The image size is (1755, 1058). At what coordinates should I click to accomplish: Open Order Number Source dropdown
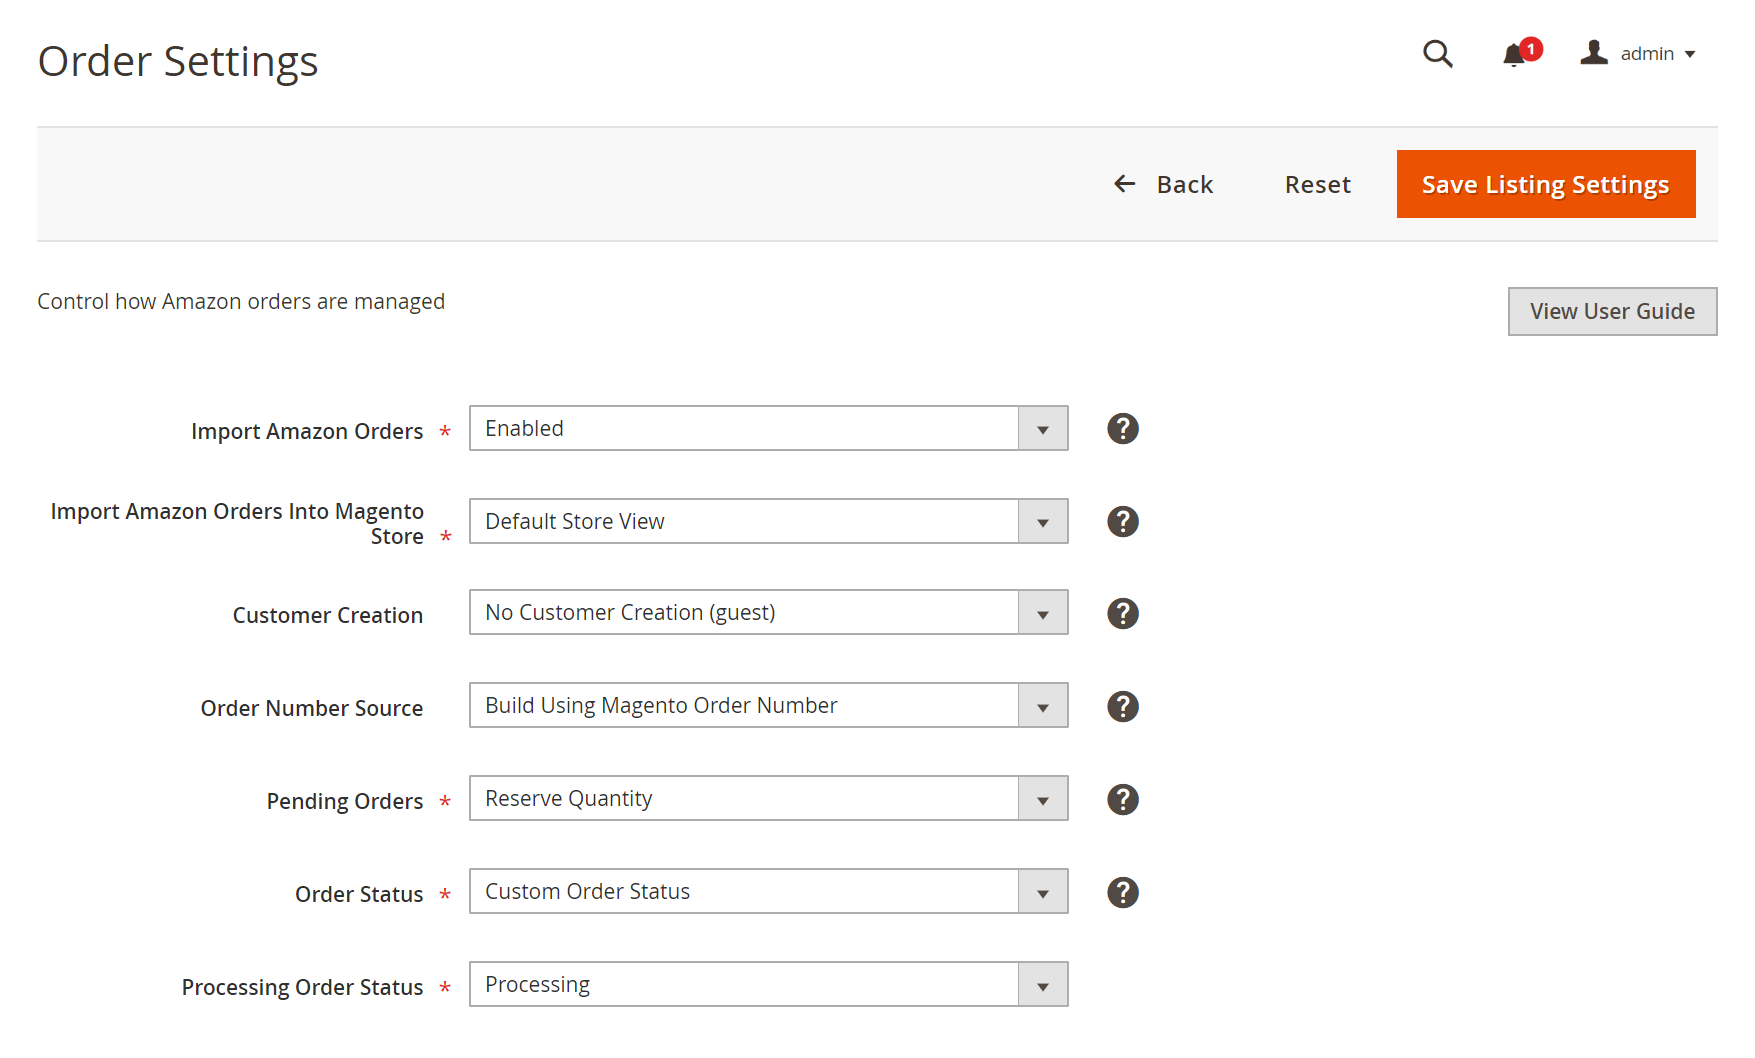coord(769,705)
